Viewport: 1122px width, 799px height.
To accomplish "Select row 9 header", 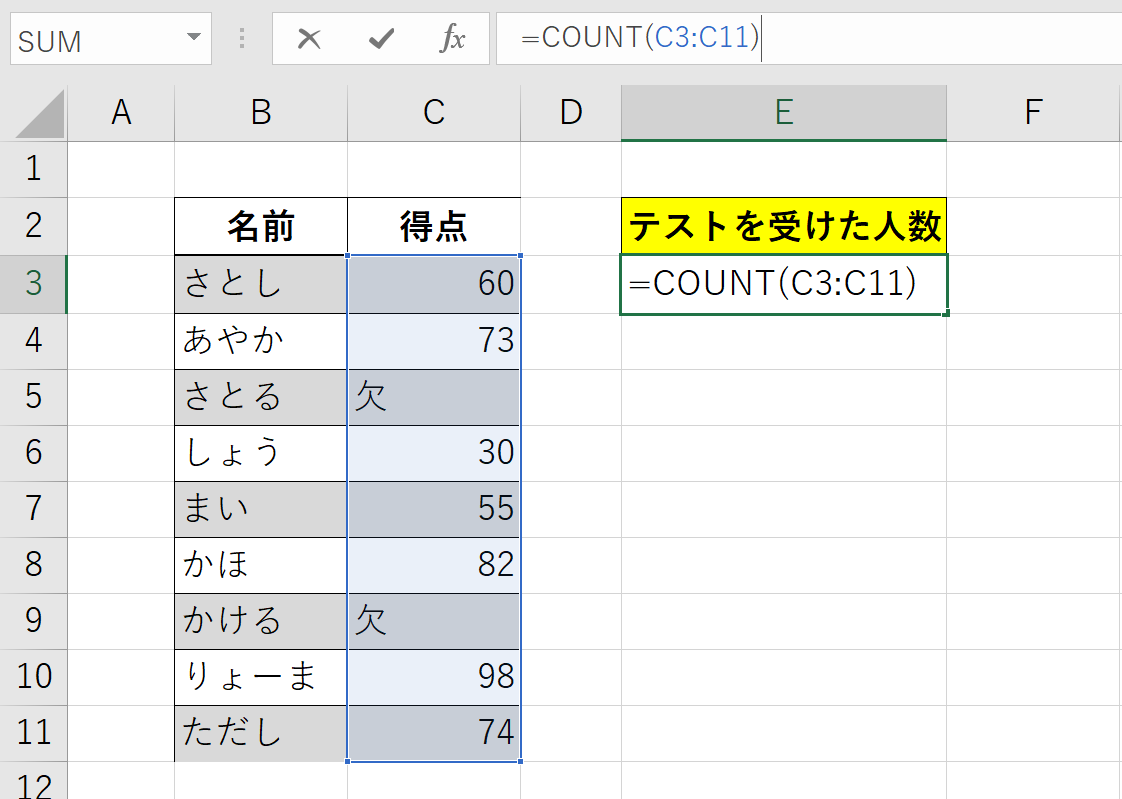I will 34,621.
